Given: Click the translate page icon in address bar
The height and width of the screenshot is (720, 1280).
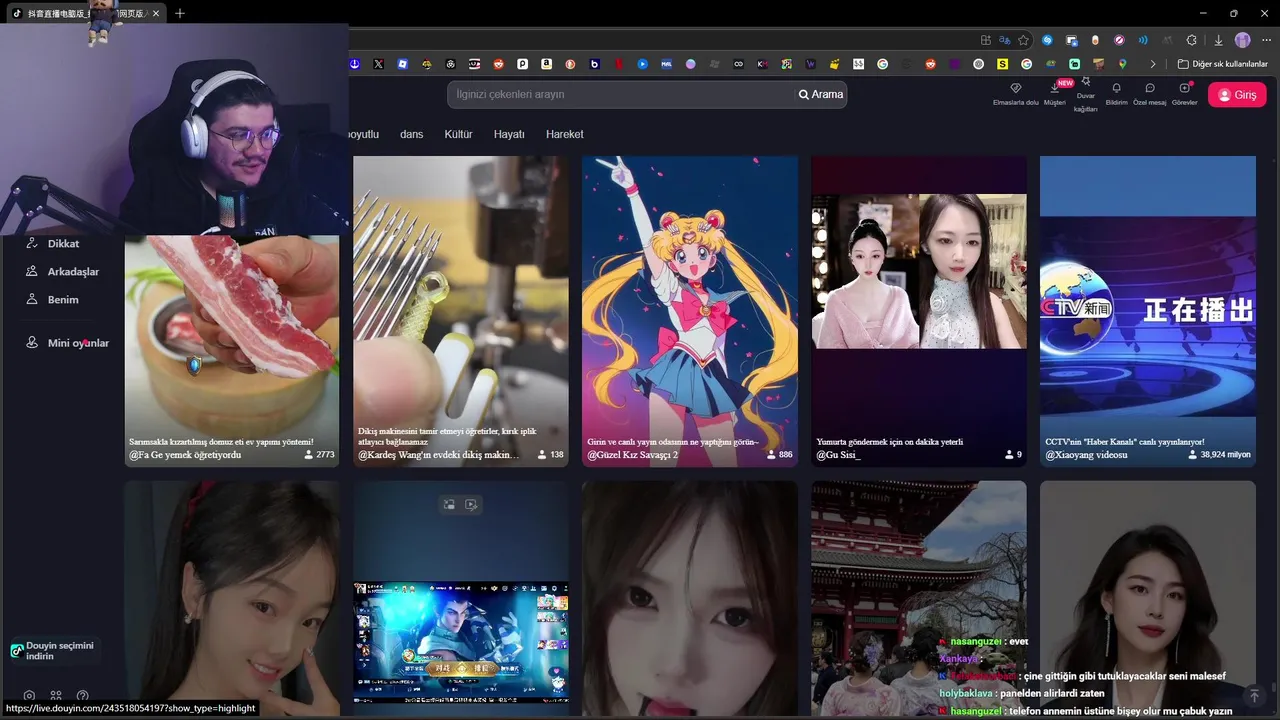Looking at the screenshot, I should 1004,40.
